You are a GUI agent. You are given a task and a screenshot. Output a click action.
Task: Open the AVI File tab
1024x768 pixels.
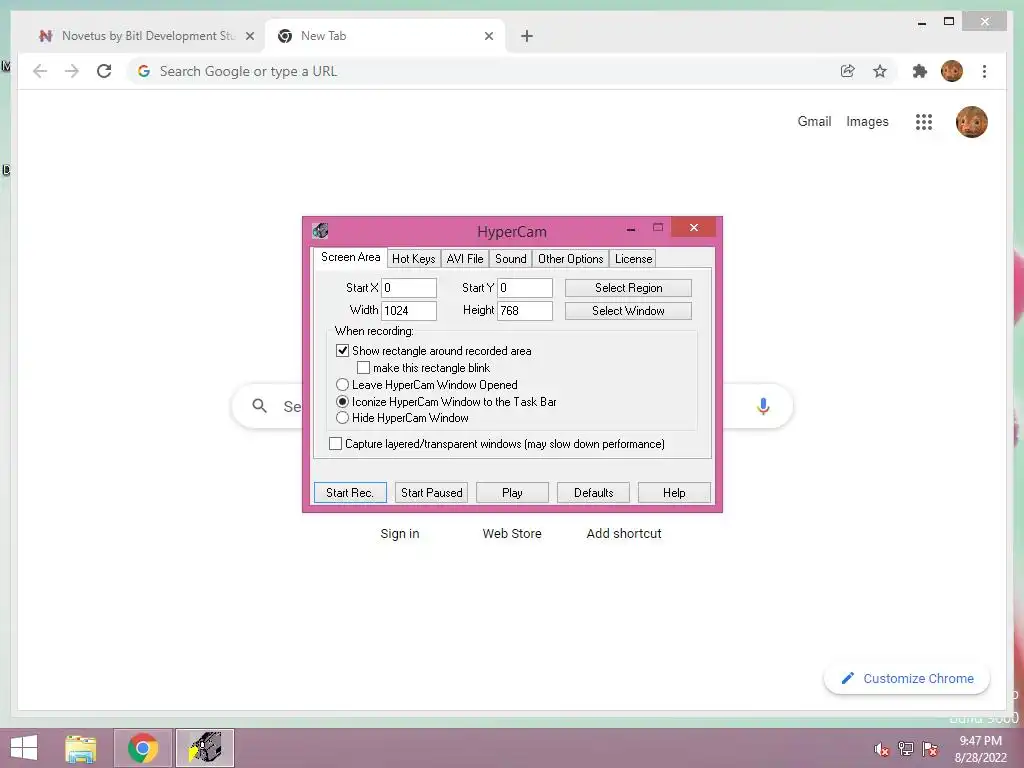coord(465,259)
